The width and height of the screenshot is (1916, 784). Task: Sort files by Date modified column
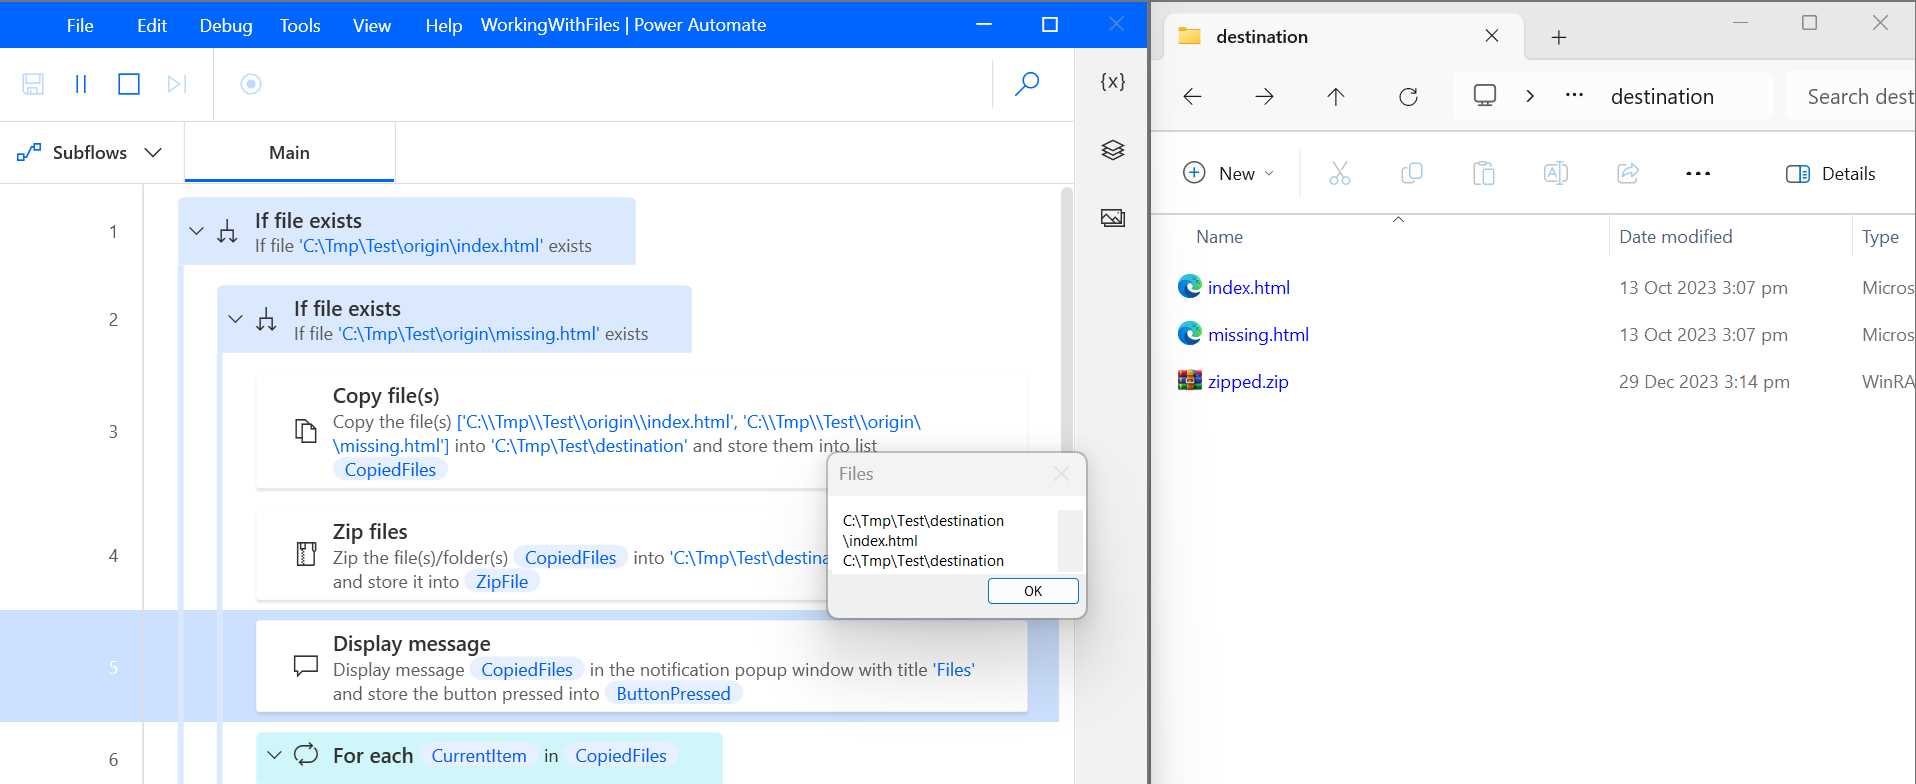[x=1676, y=237]
